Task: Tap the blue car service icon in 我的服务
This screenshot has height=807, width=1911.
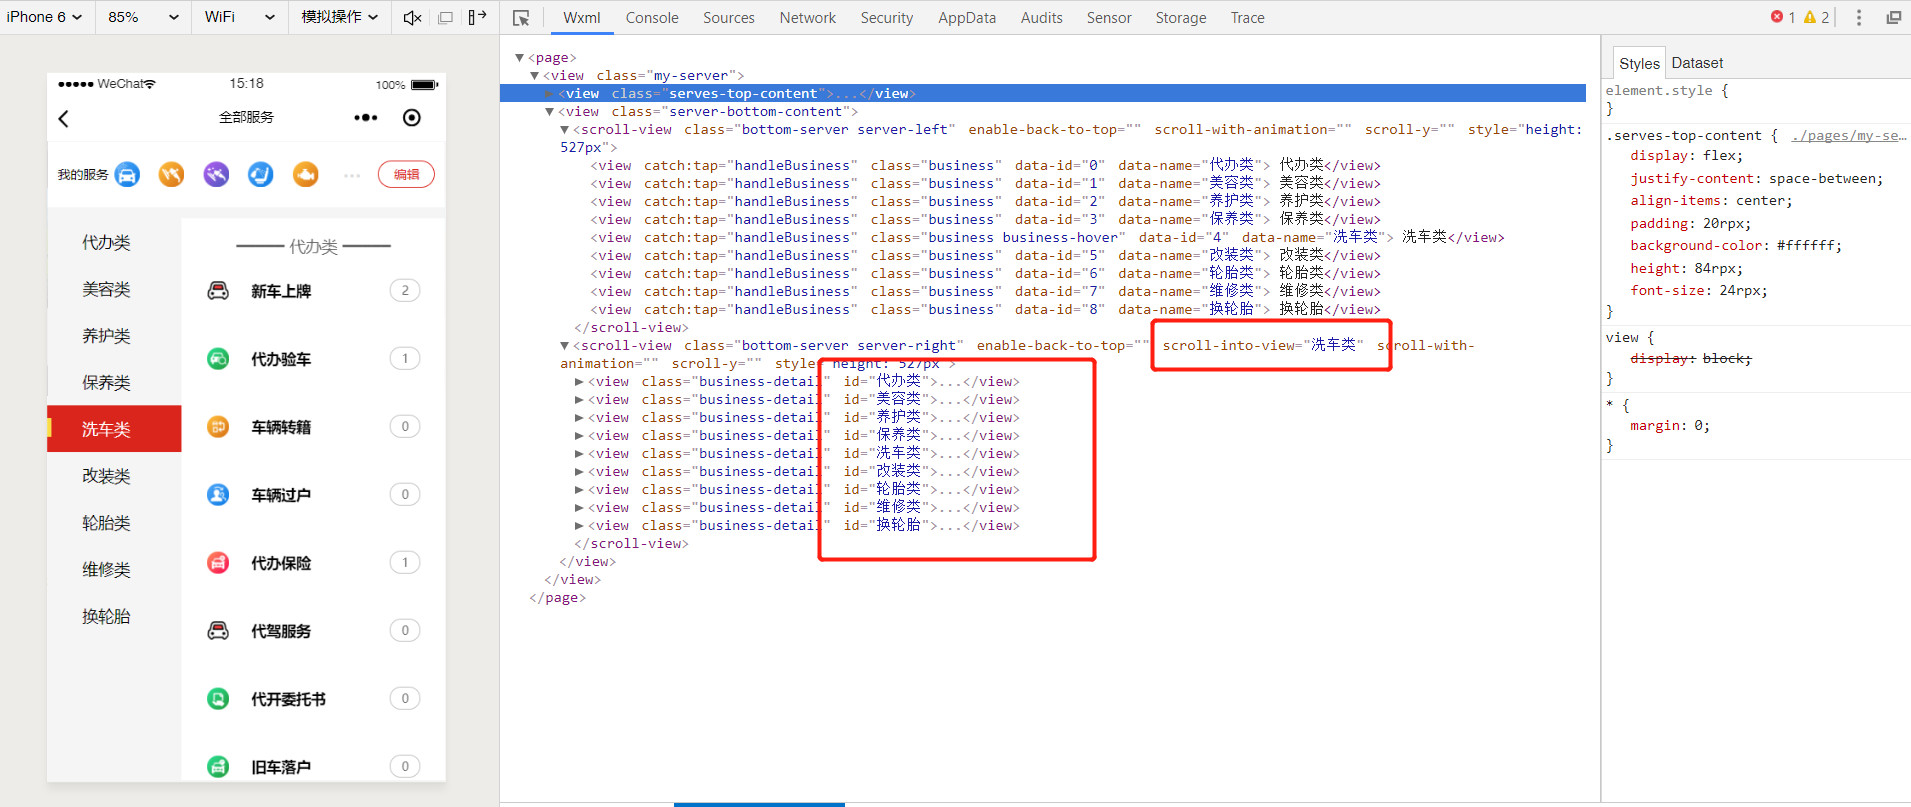Action: [127, 175]
